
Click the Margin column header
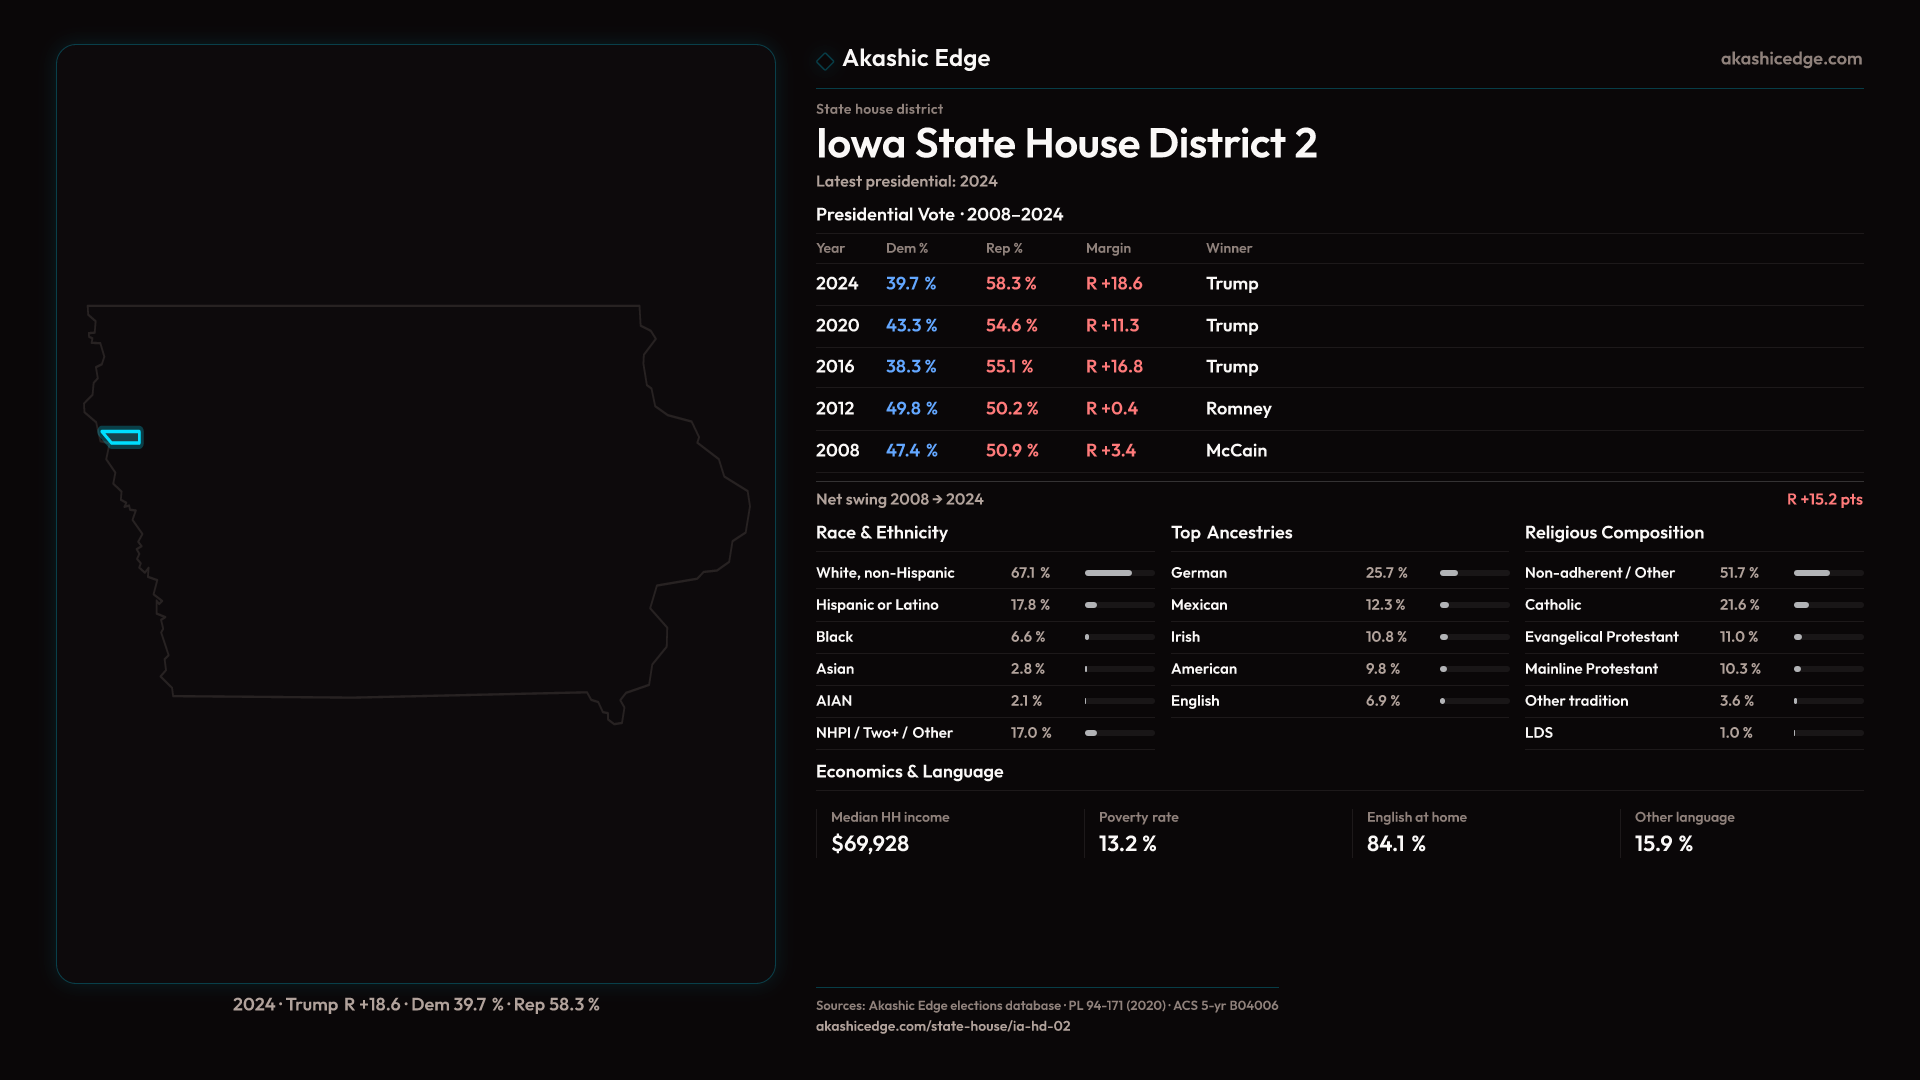pos(1108,248)
